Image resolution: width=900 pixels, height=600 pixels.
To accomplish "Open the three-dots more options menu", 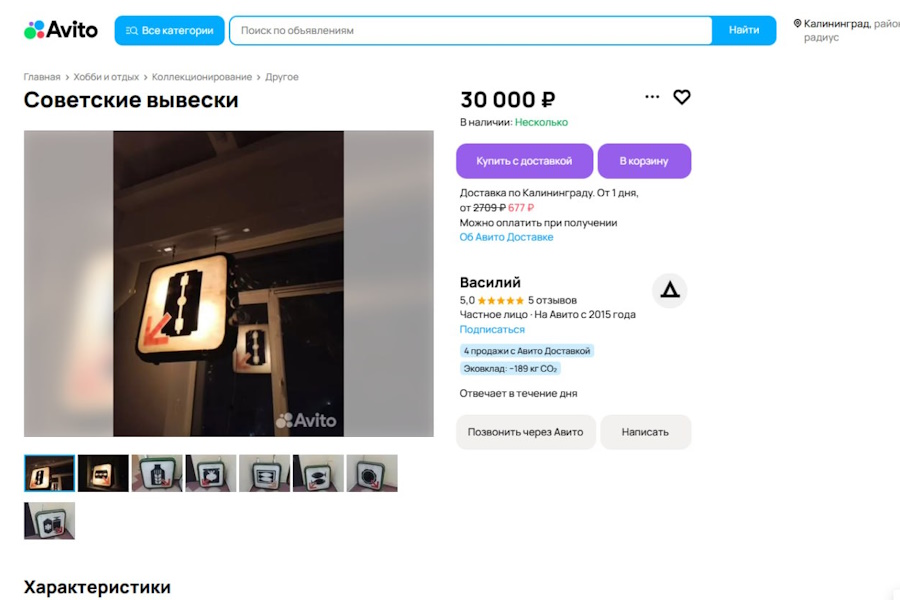I will point(652,97).
